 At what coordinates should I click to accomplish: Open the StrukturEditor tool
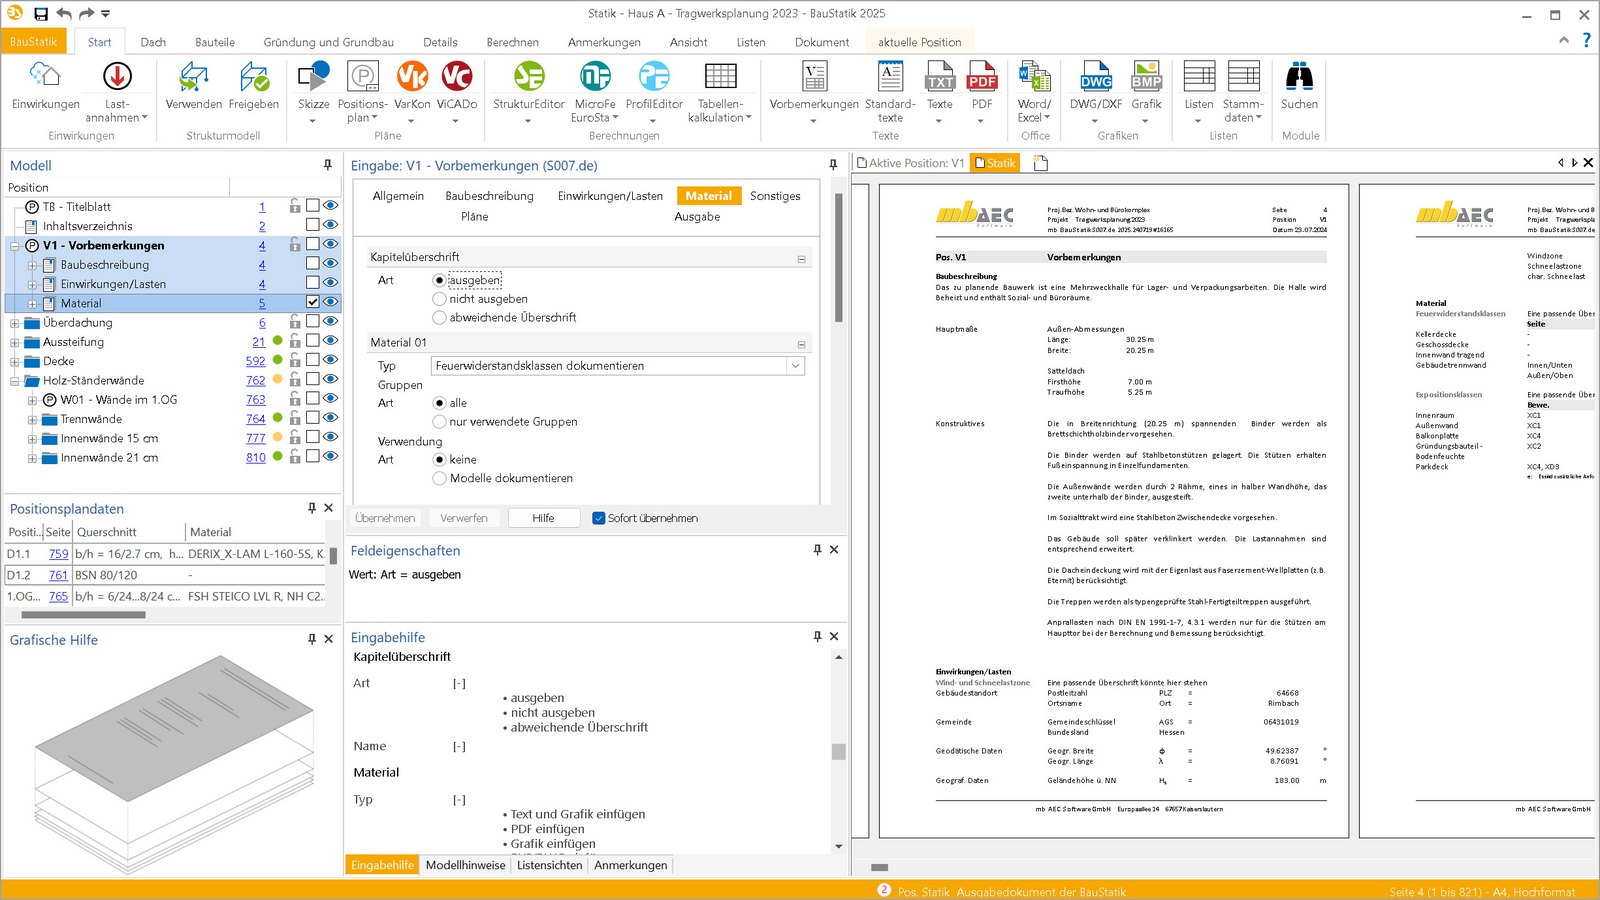pos(528,78)
